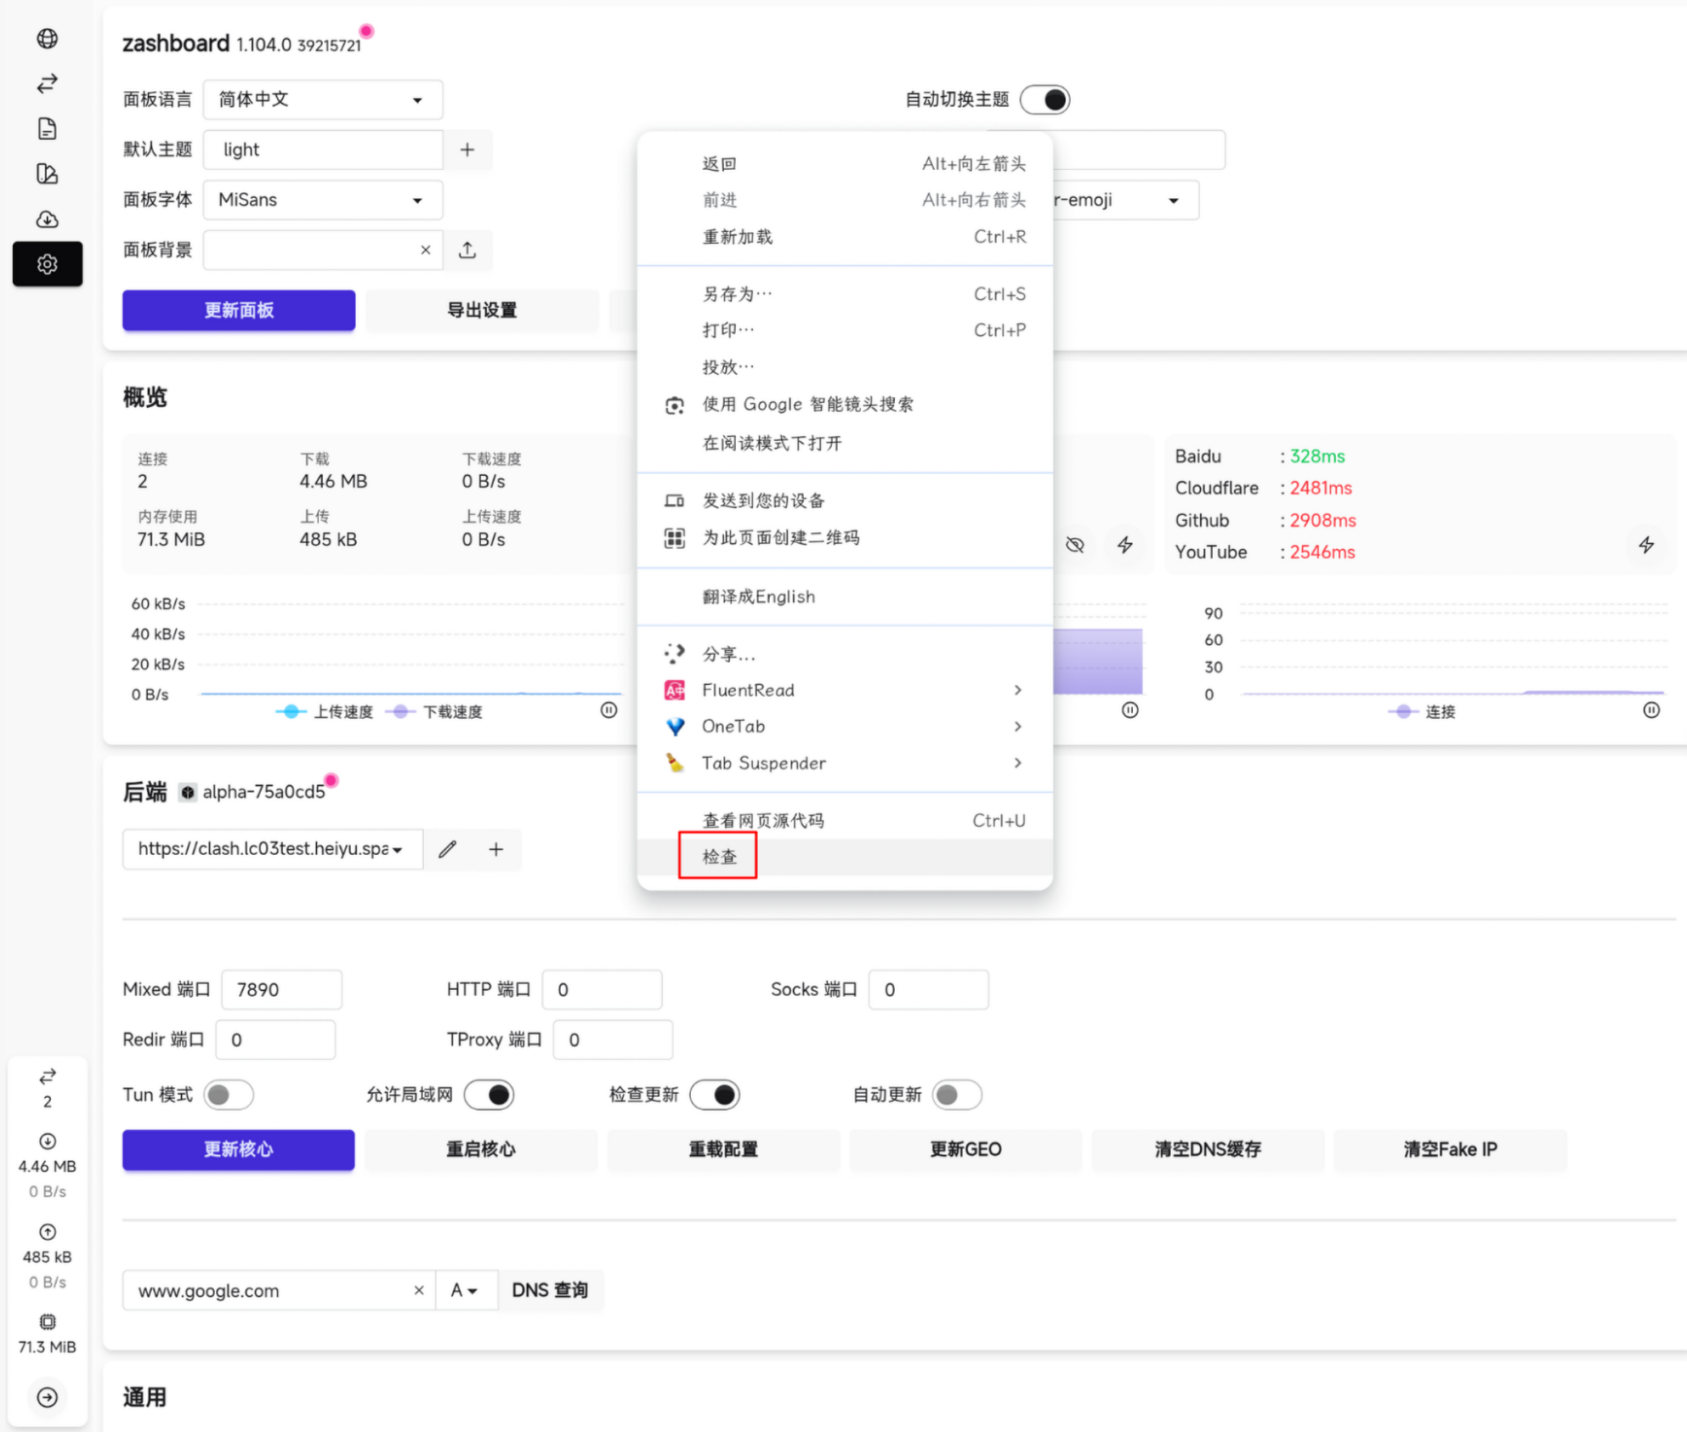
Task: Add a new backend with plus icon
Action: pos(496,849)
